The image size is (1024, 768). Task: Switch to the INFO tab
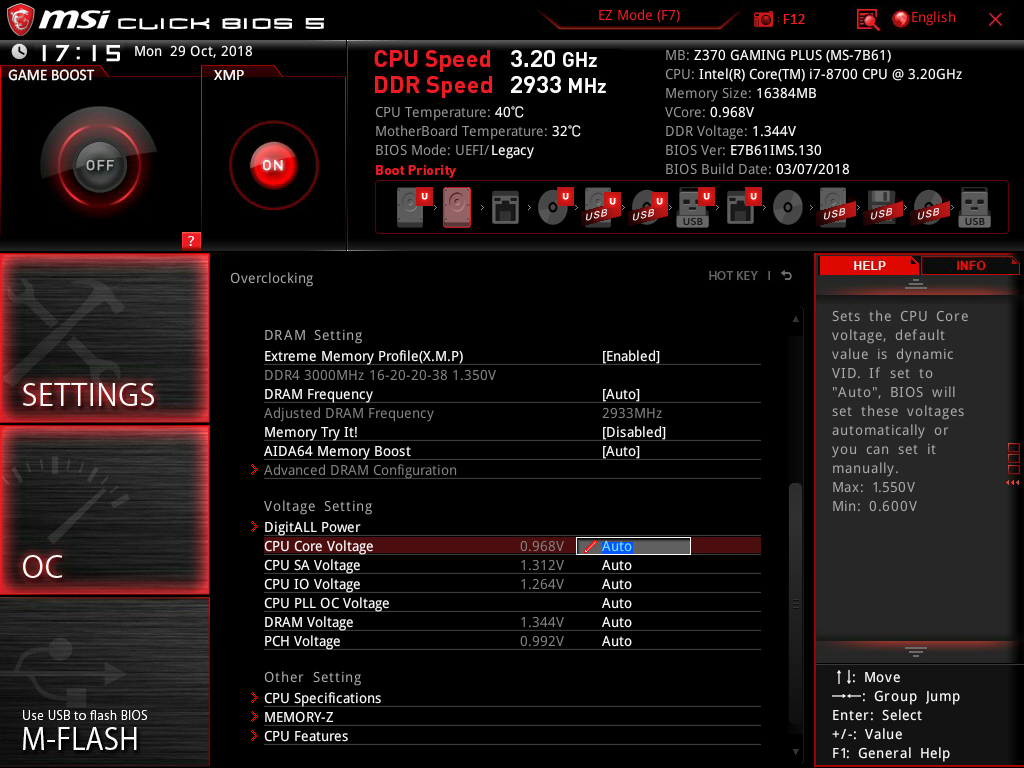tap(970, 265)
